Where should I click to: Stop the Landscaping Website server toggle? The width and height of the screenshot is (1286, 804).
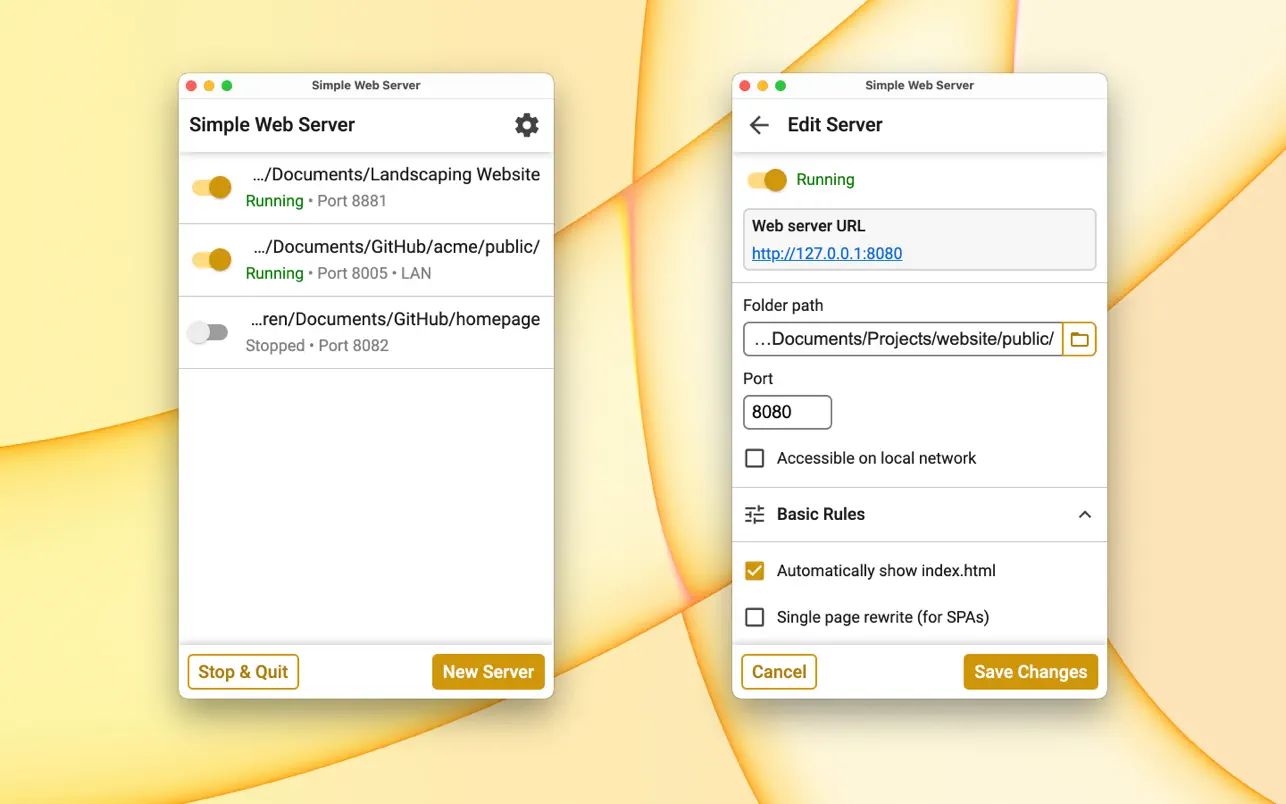[209, 186]
